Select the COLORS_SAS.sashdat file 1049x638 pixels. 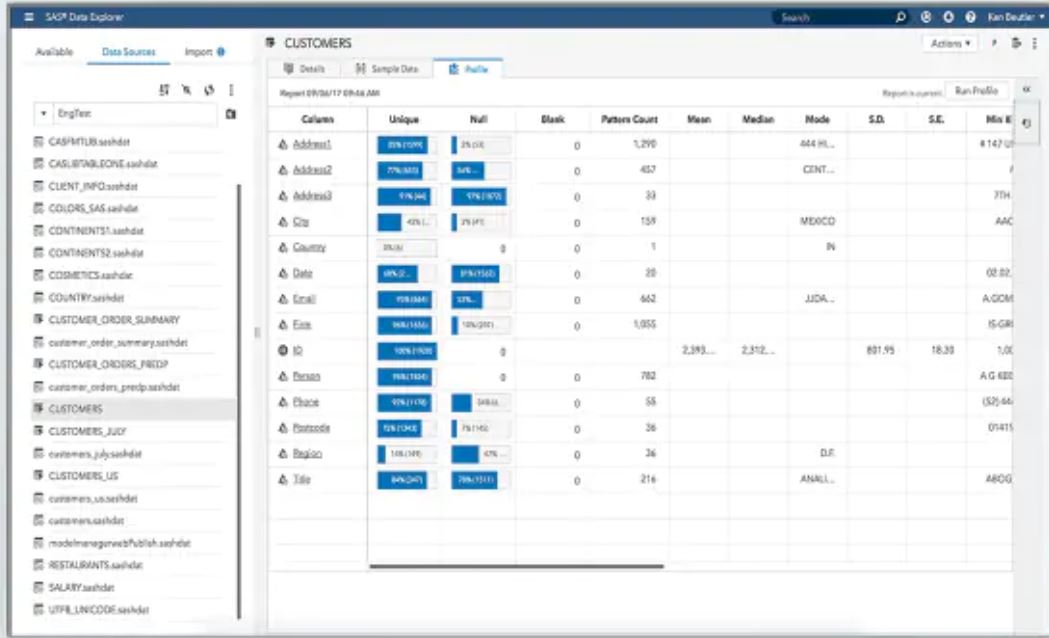click(93, 208)
